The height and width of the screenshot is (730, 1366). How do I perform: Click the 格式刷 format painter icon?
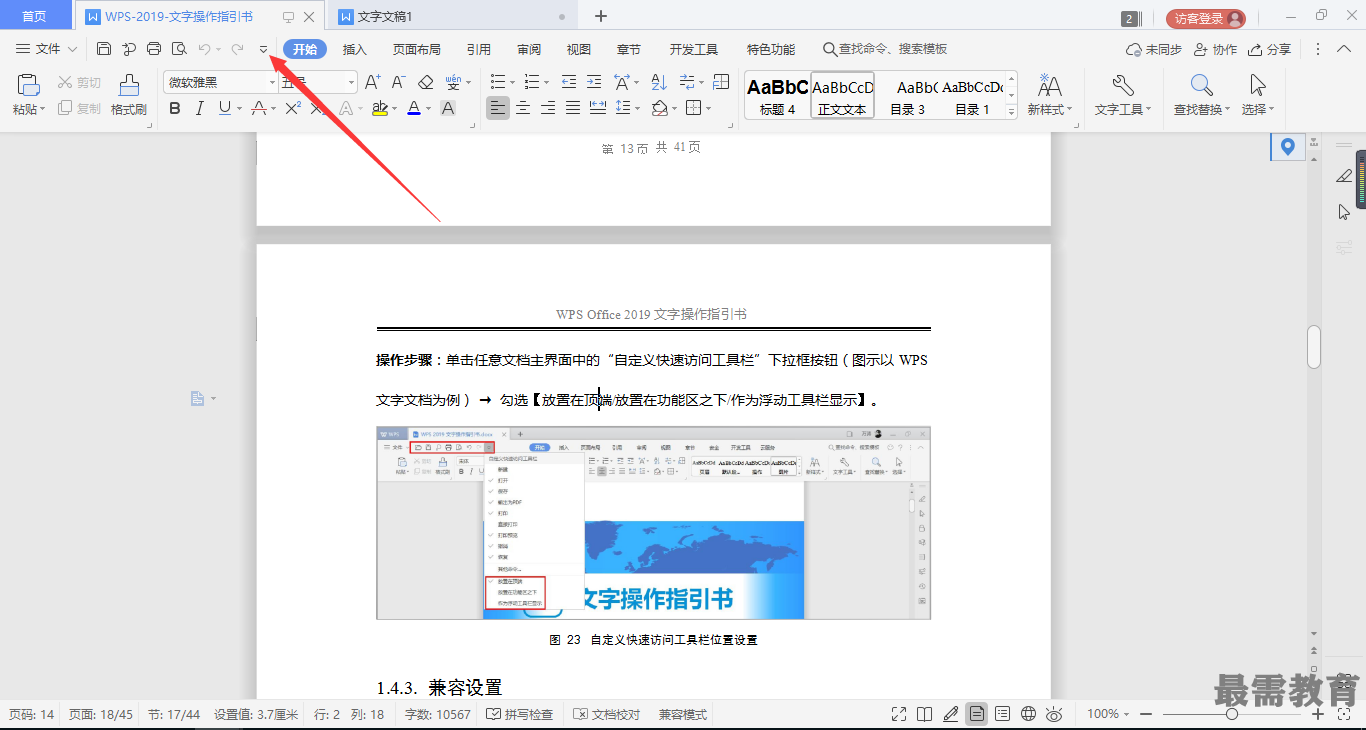click(129, 86)
